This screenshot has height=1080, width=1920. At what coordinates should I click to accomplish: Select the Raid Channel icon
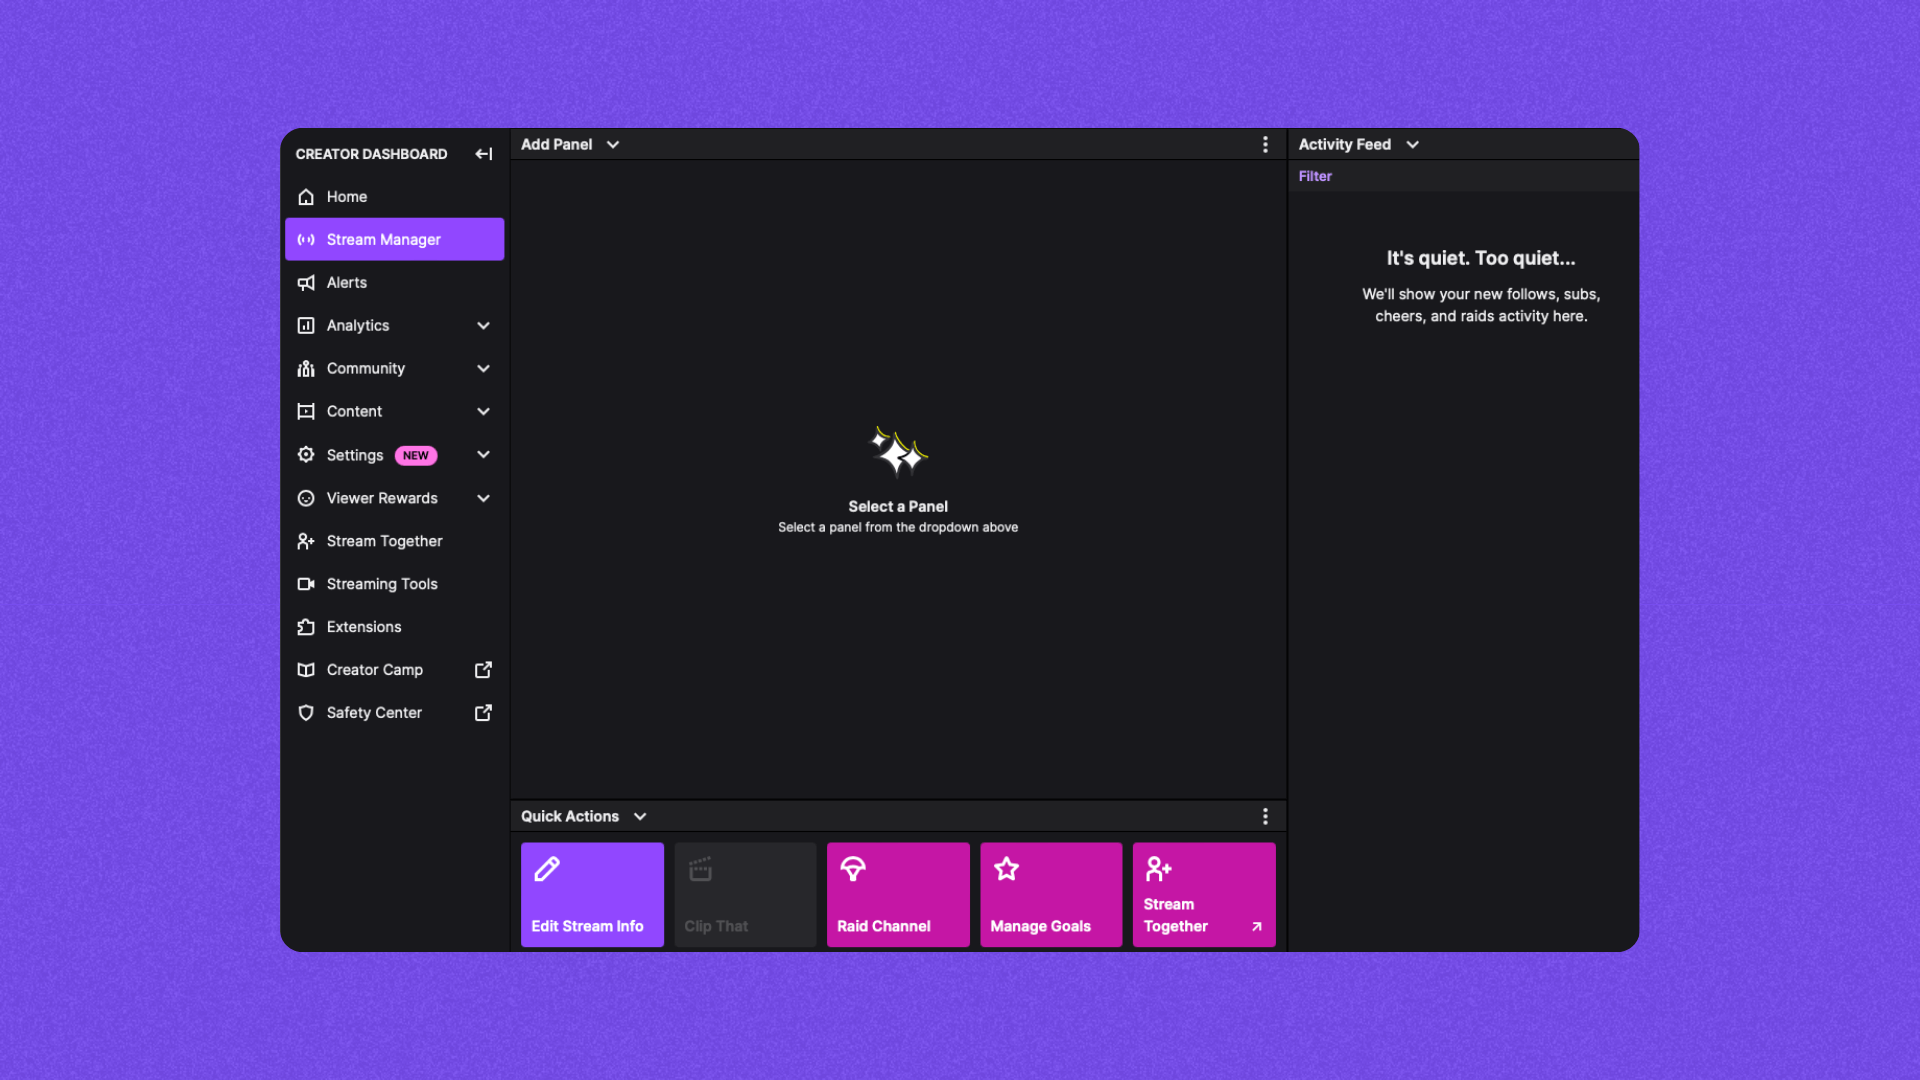[x=855, y=869]
